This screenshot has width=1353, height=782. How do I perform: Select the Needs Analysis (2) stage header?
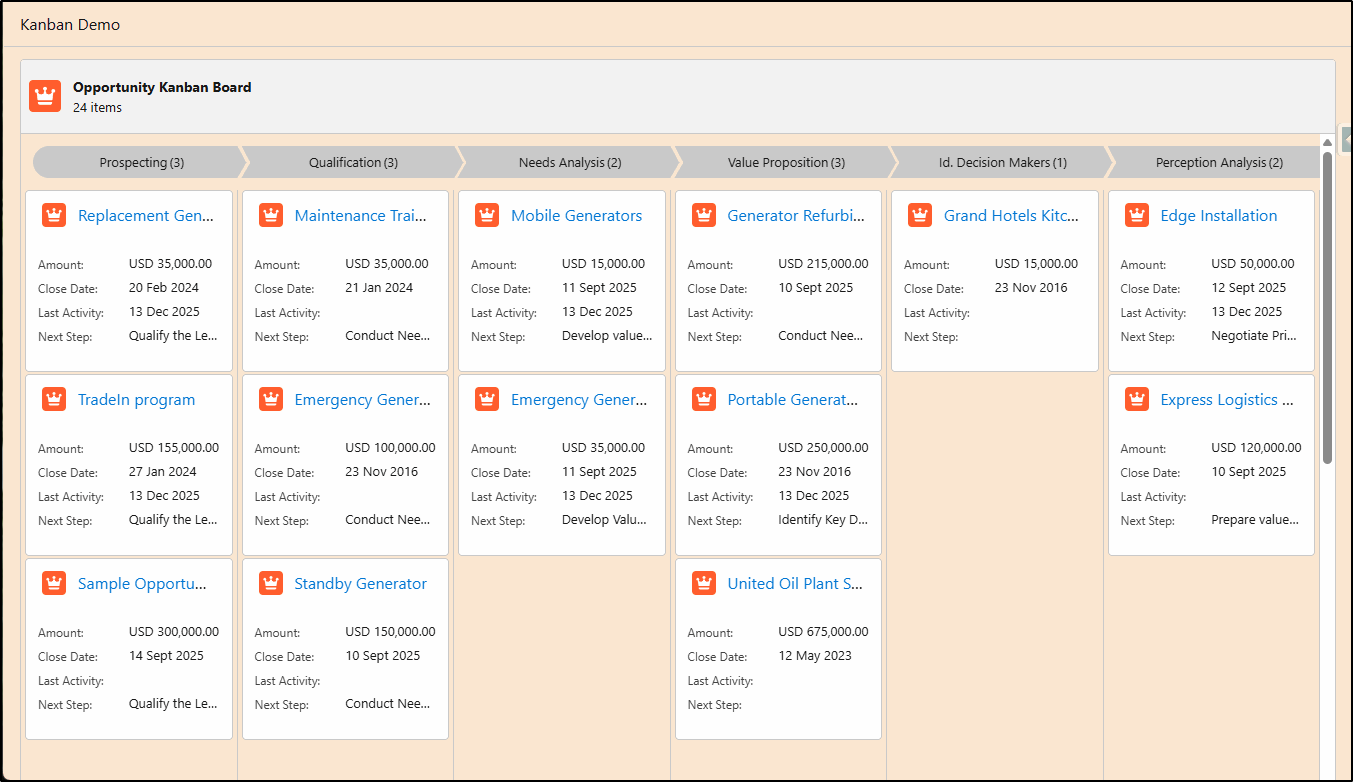(x=570, y=162)
